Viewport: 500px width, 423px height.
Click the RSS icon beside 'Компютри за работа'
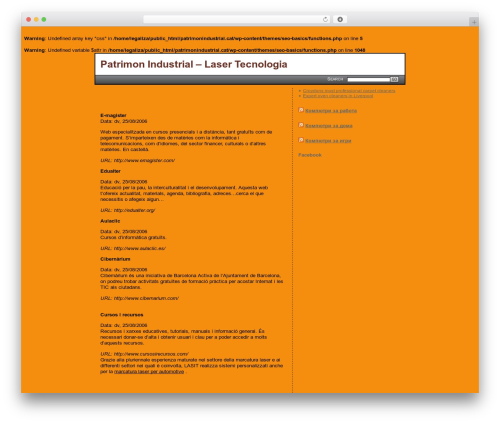tap(301, 110)
